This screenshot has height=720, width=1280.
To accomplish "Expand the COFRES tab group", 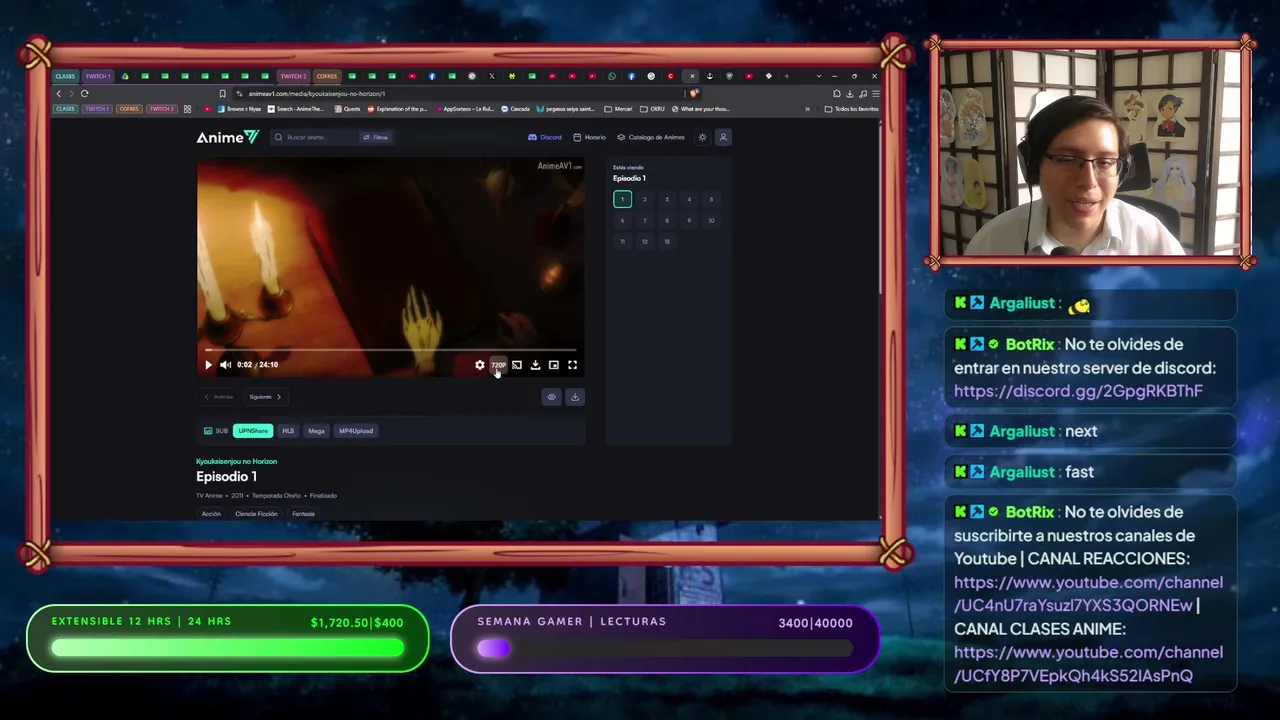I will click(327, 76).
